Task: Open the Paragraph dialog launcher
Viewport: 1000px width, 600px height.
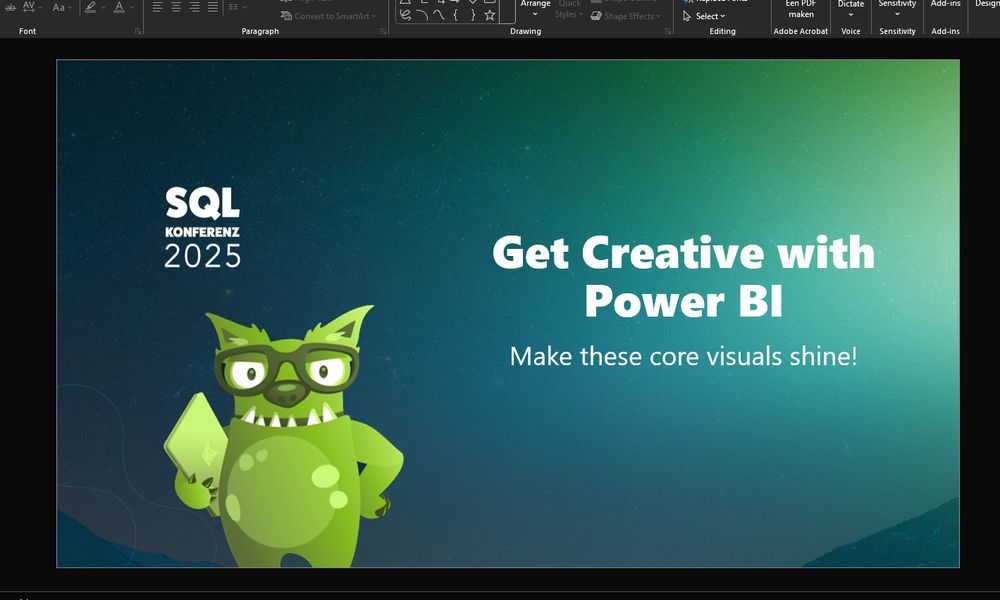Action: 383,31
